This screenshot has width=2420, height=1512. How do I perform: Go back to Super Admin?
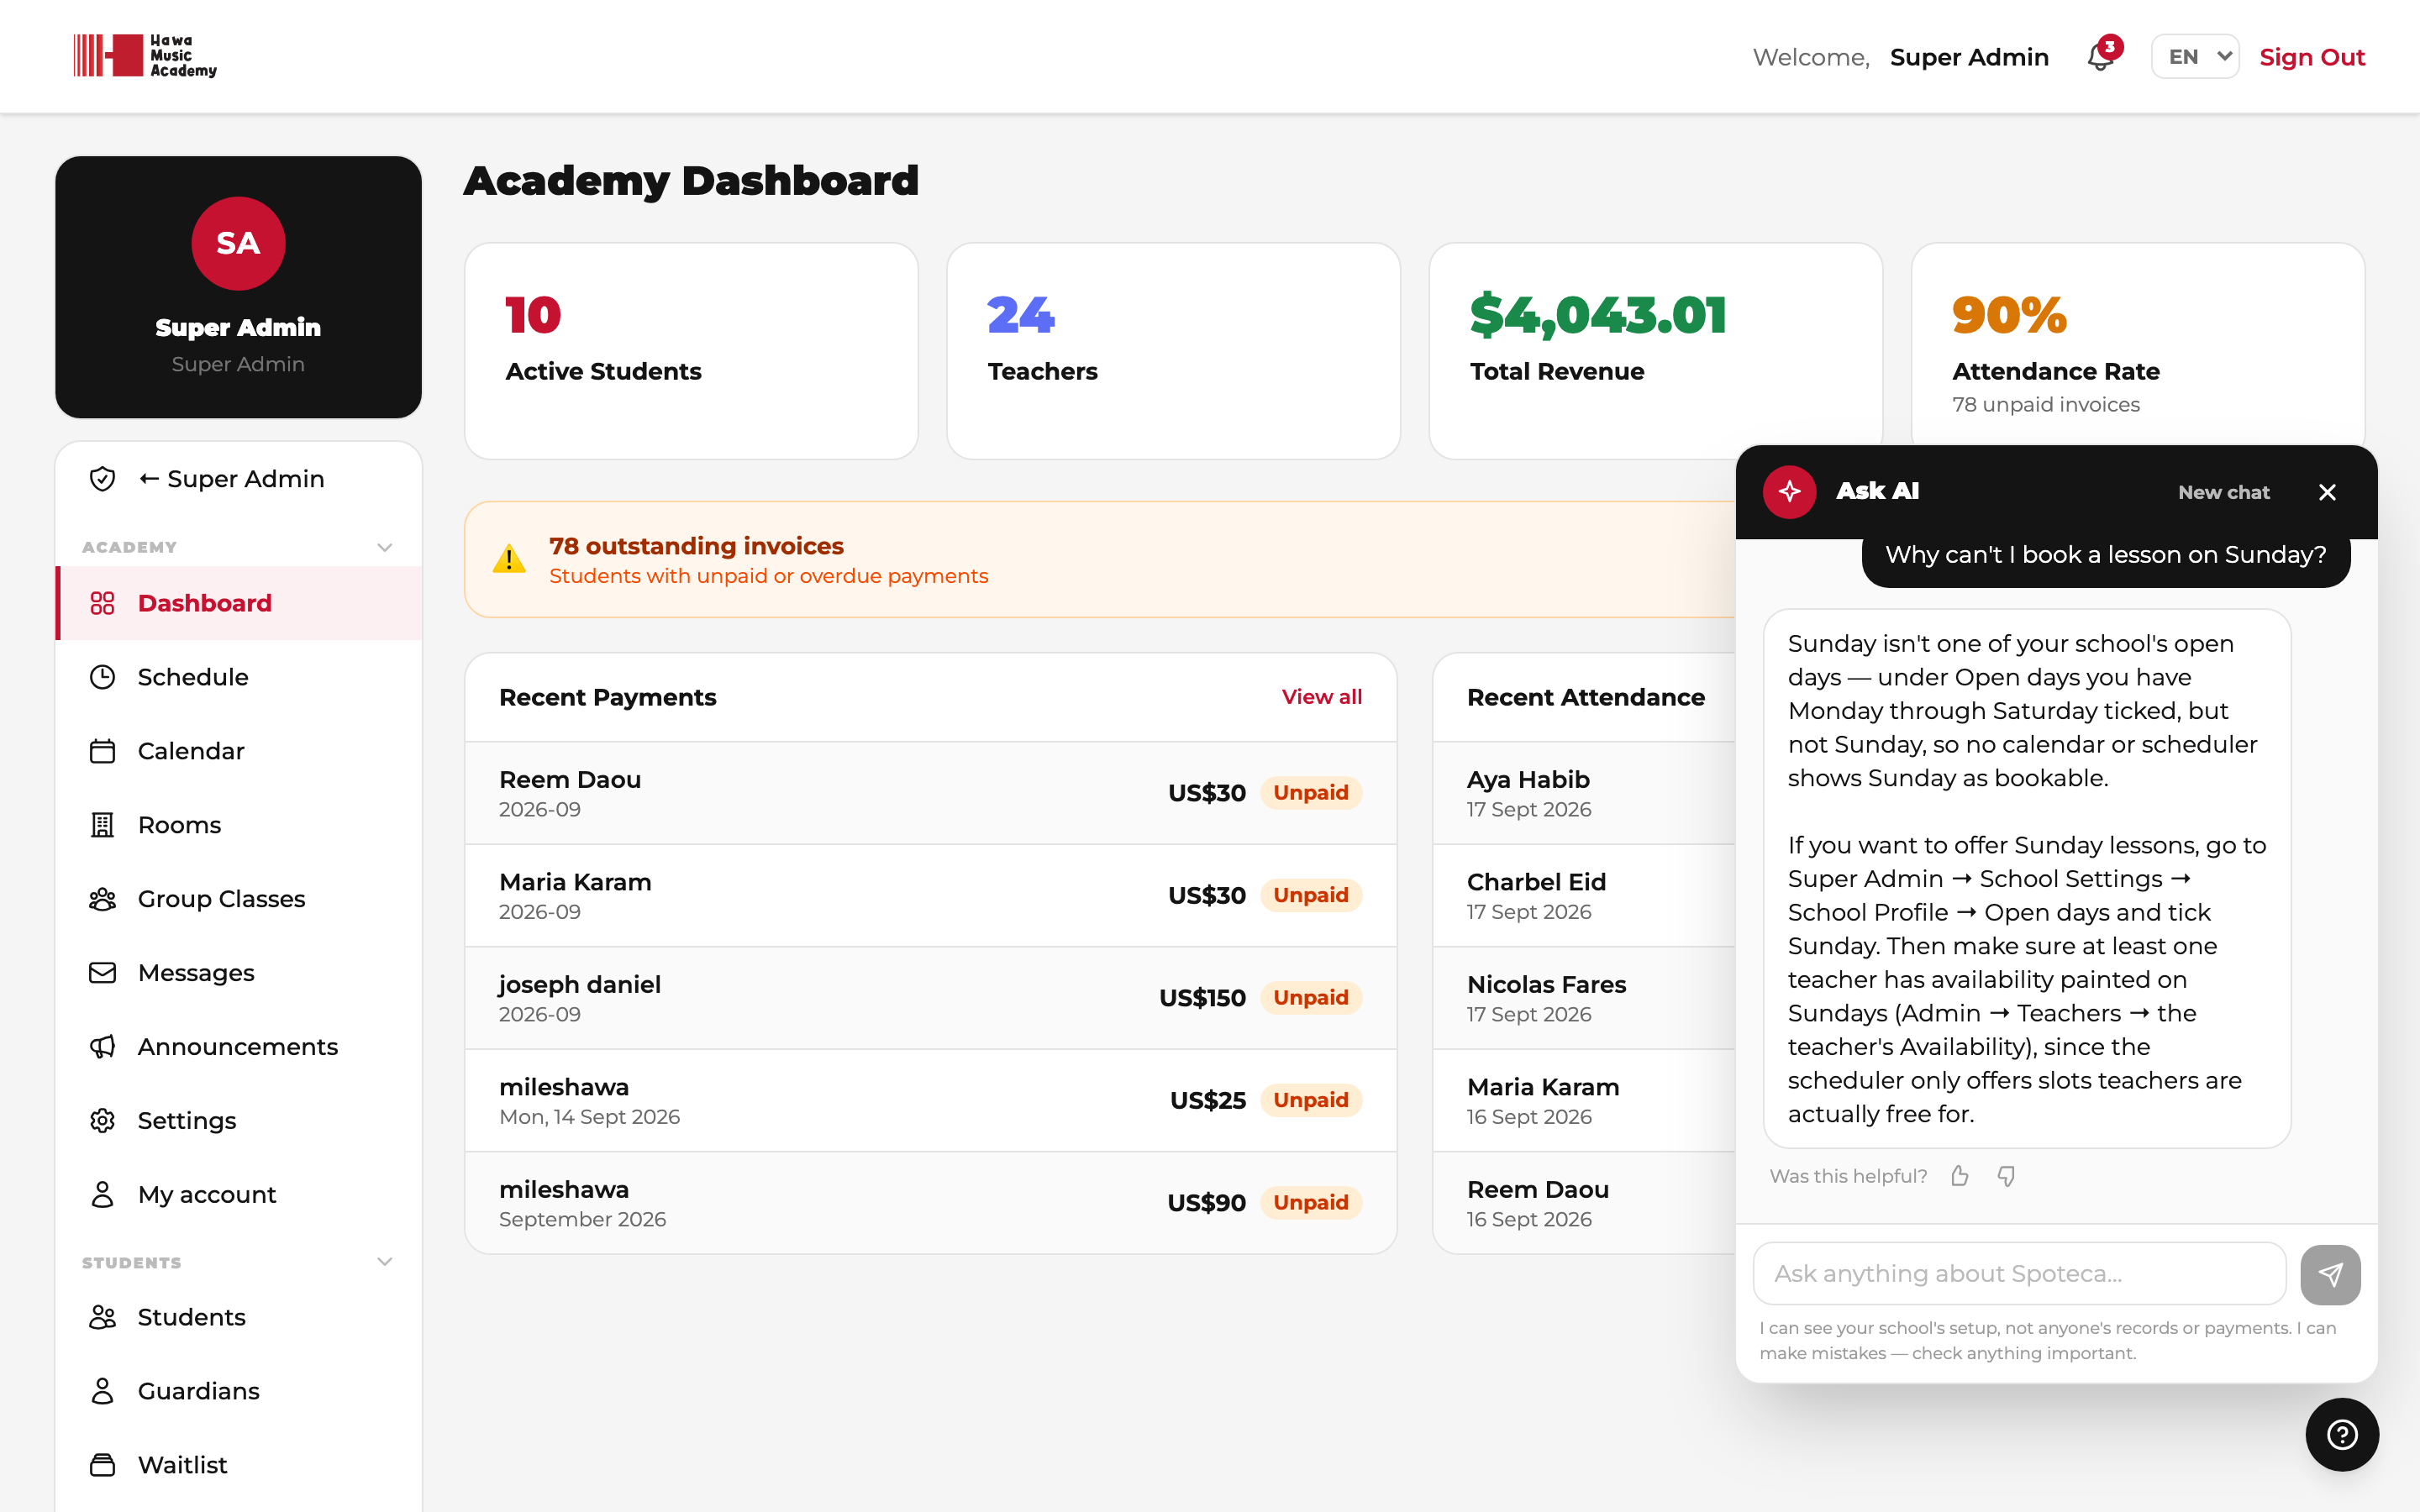click(239, 479)
